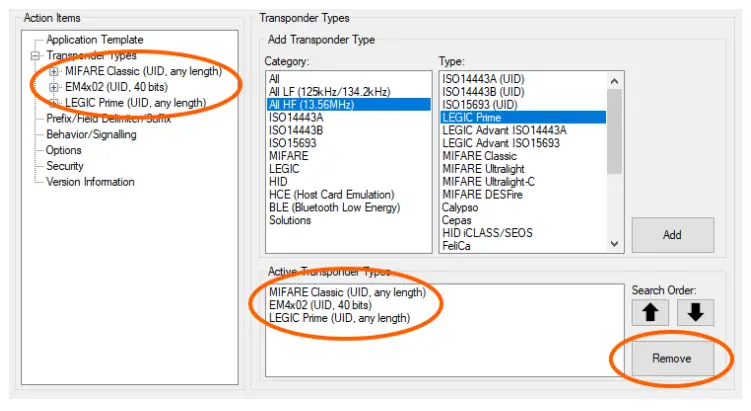Image resolution: width=751 pixels, height=411 pixels.
Task: Choose category BLE (Bluetooth Low Energy)
Action: pyautogui.click(x=349, y=208)
